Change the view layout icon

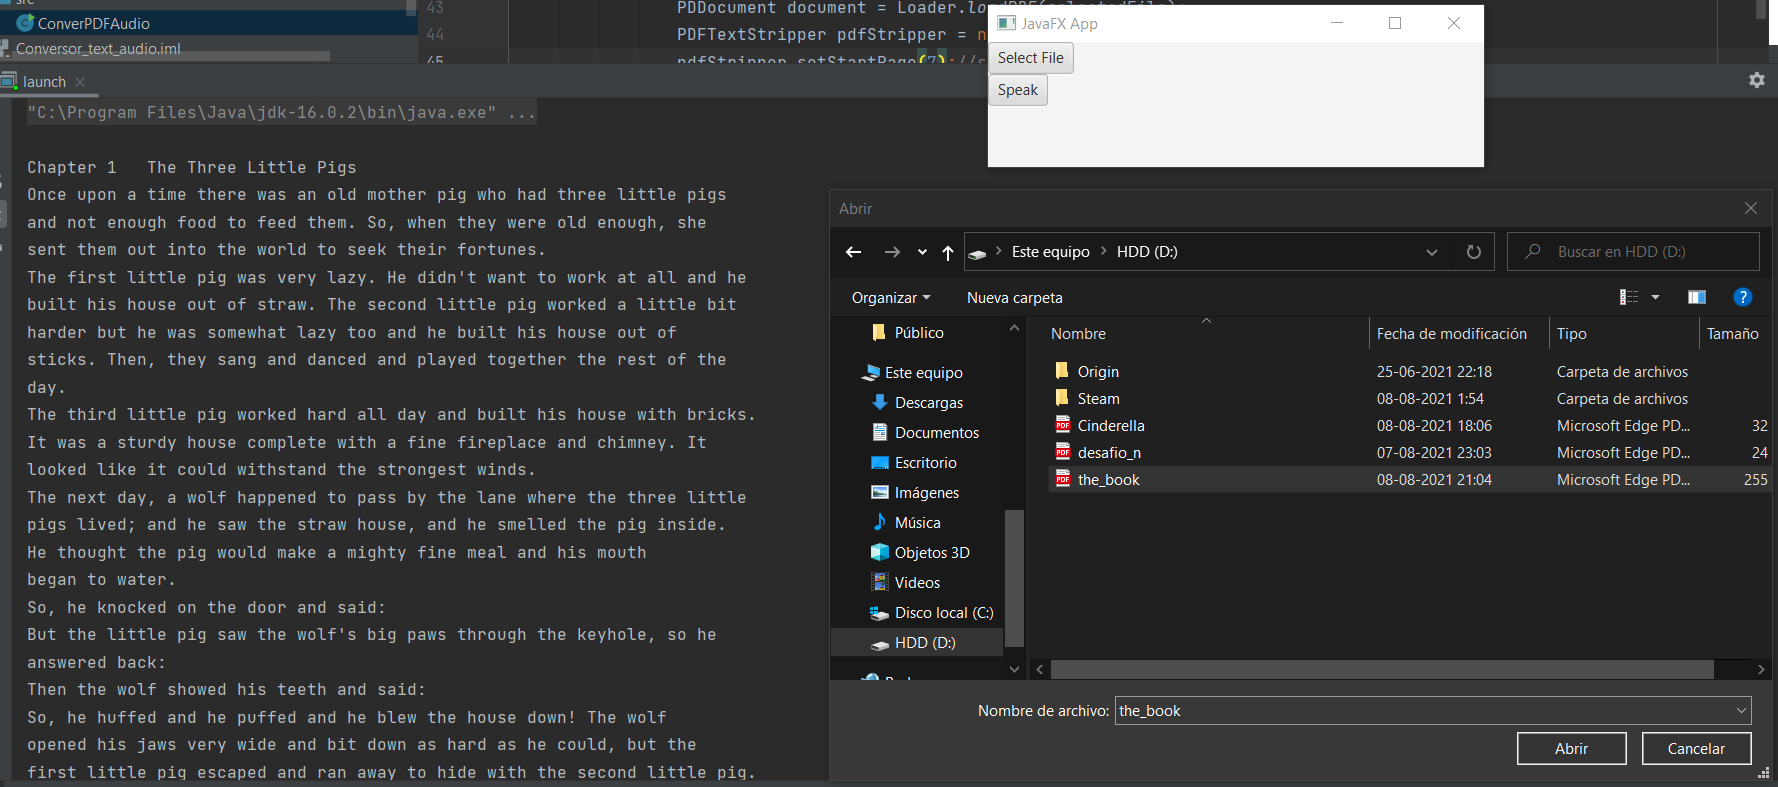[1629, 297]
